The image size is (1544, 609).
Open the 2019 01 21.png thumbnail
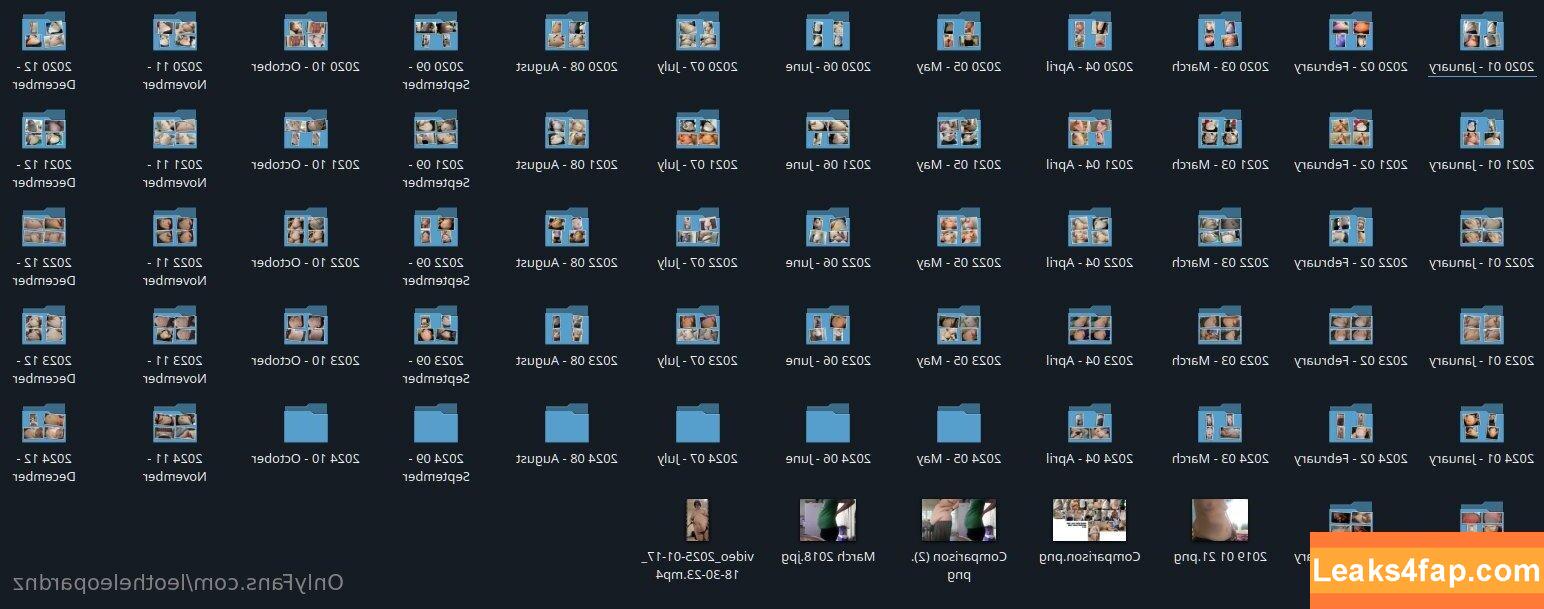tap(1220, 521)
